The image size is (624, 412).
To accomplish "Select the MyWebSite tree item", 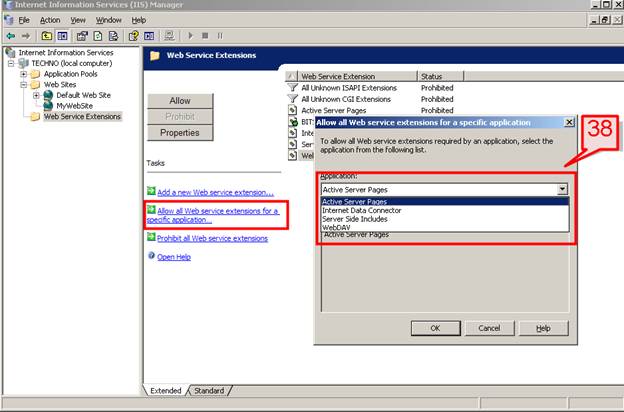I will point(74,106).
